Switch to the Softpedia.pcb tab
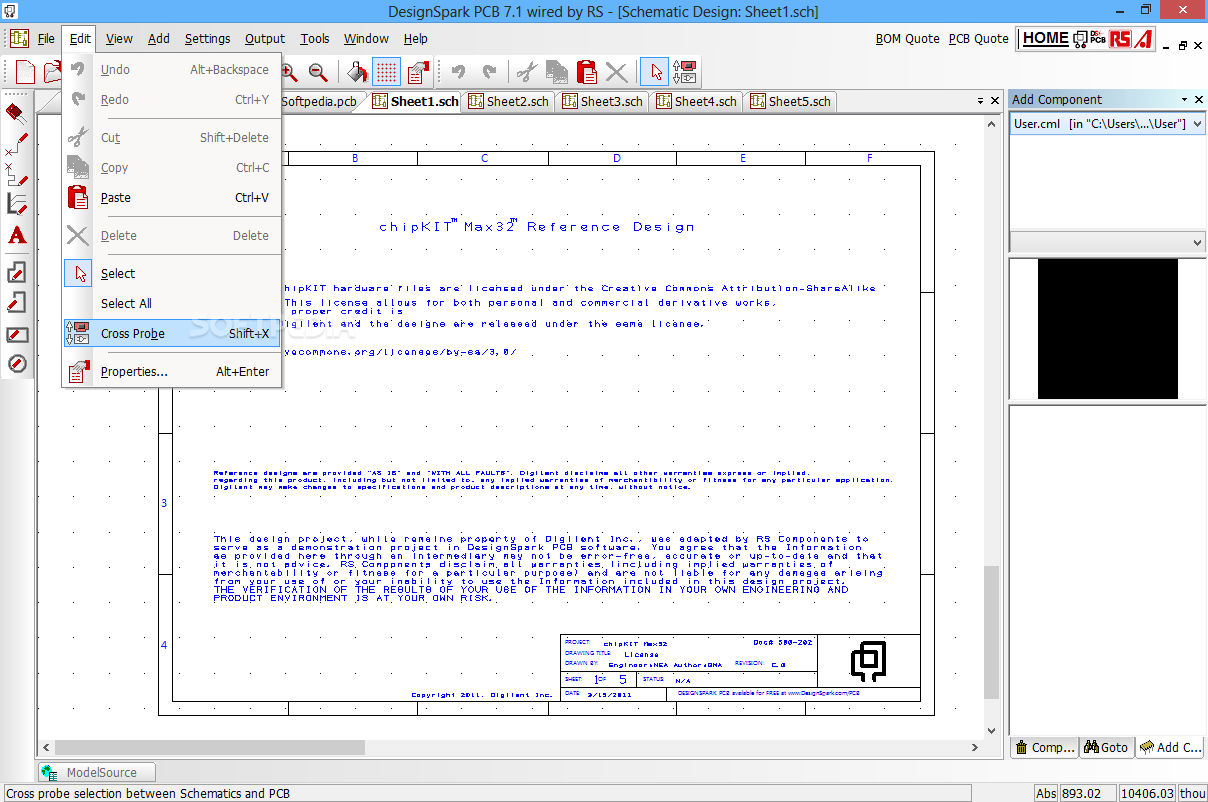Viewport: 1208px width, 802px height. pyautogui.click(x=320, y=101)
